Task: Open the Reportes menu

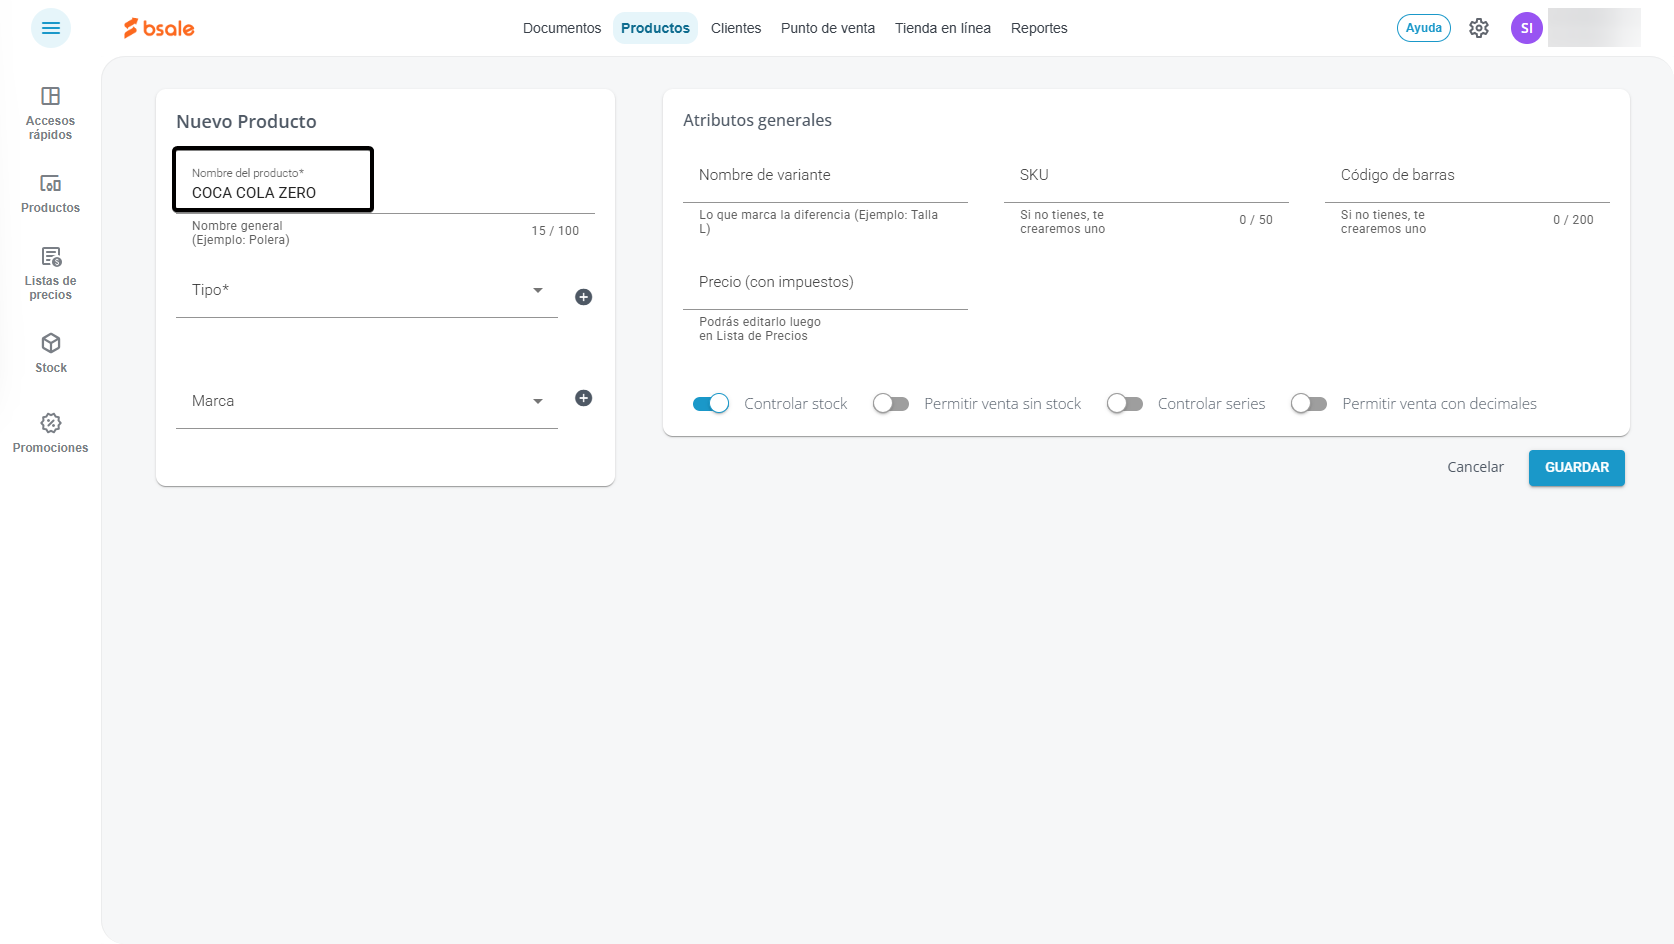Action: pyautogui.click(x=1039, y=28)
